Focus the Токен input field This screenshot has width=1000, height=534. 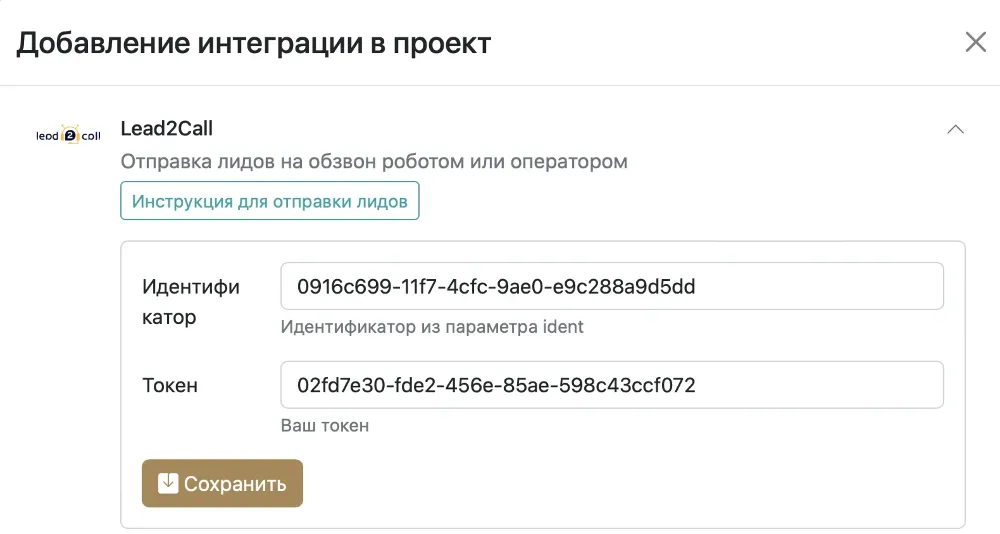tap(612, 385)
